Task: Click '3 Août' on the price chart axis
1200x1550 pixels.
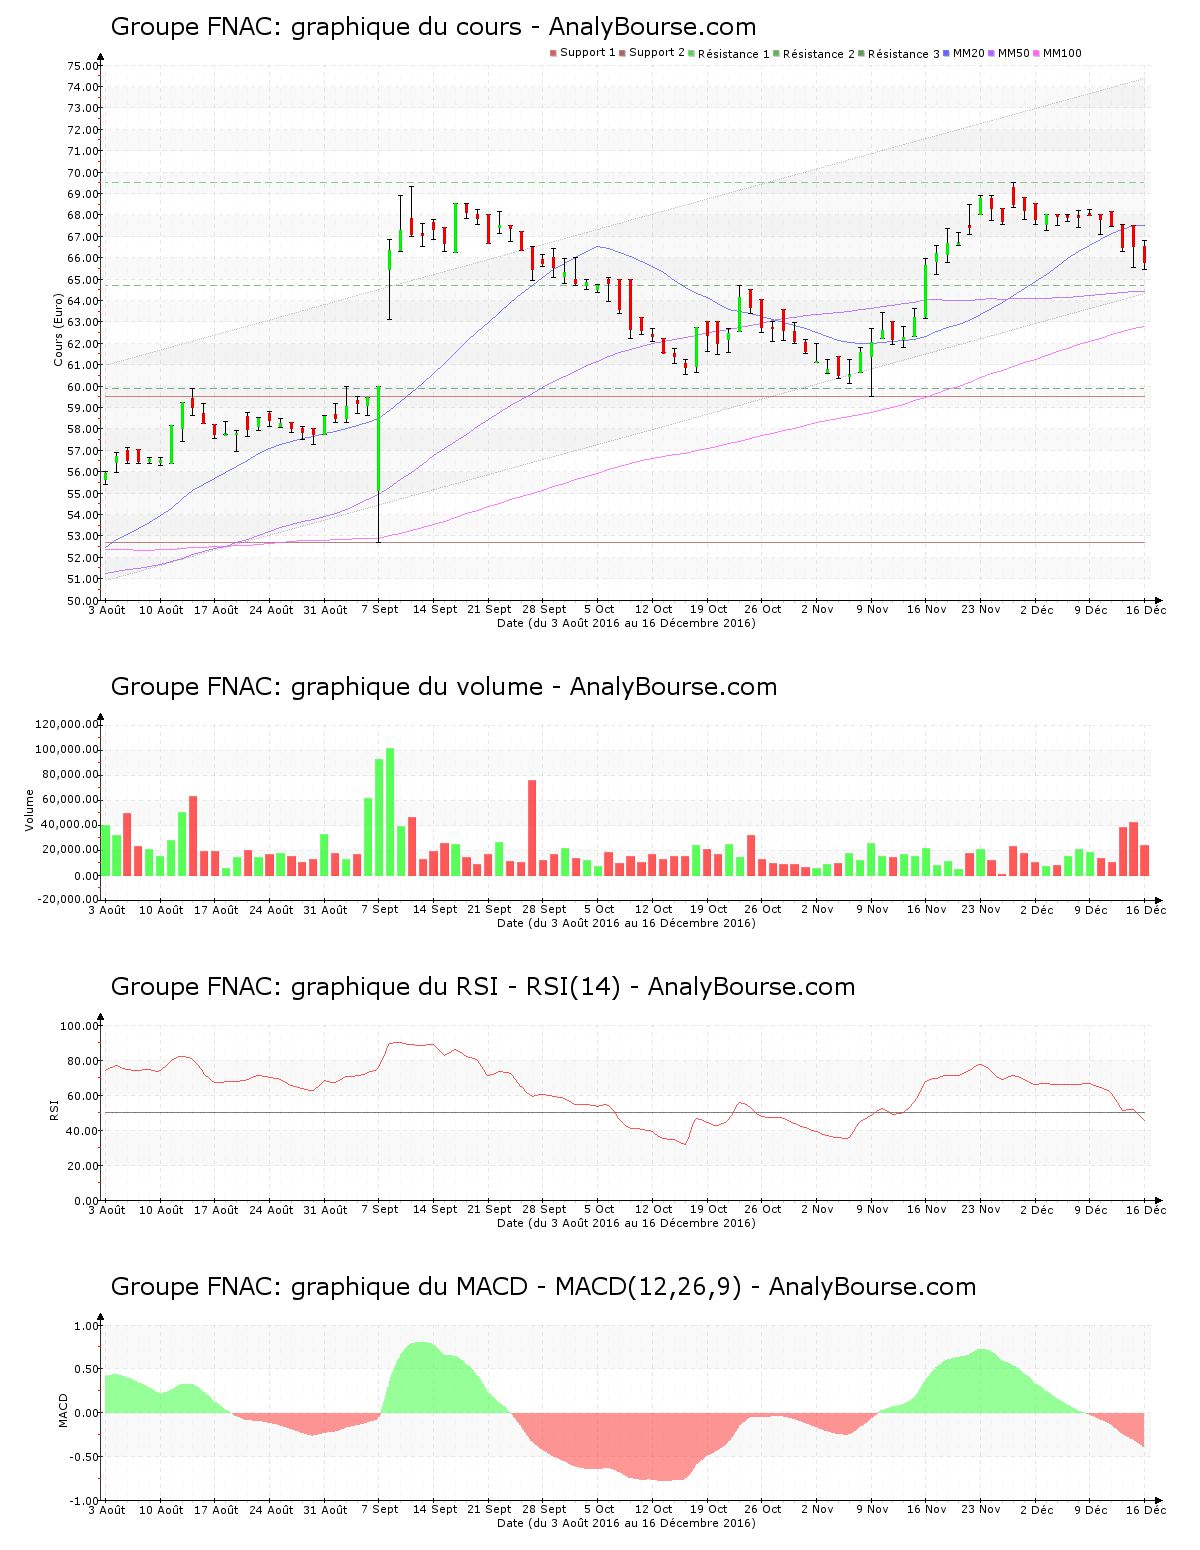Action: (107, 609)
